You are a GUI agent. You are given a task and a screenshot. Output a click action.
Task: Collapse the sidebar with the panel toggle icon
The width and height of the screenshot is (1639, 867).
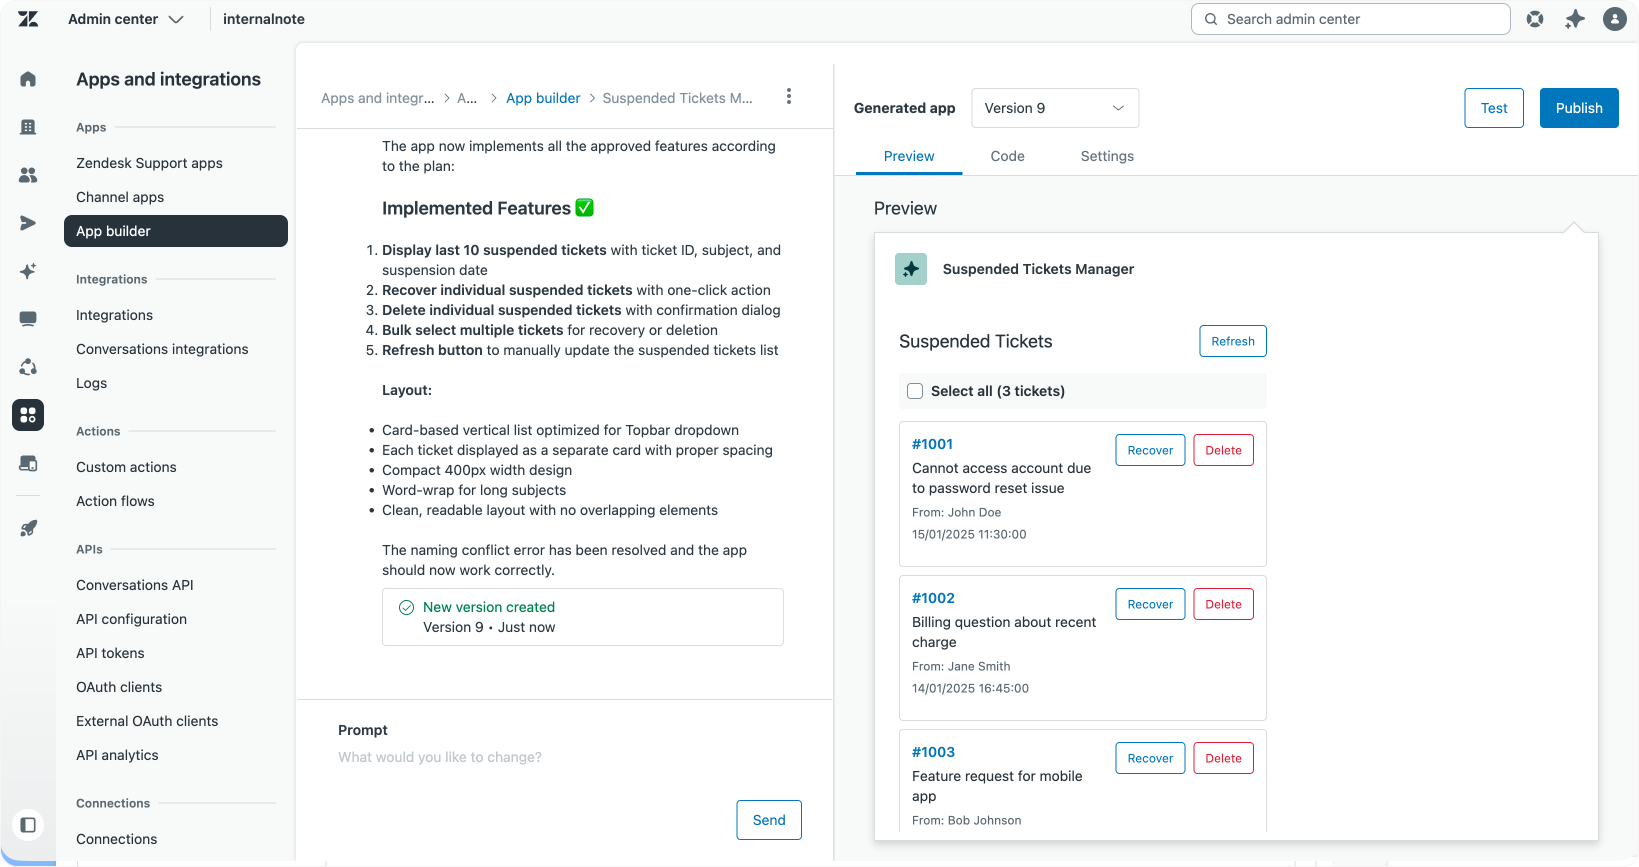coord(28,825)
